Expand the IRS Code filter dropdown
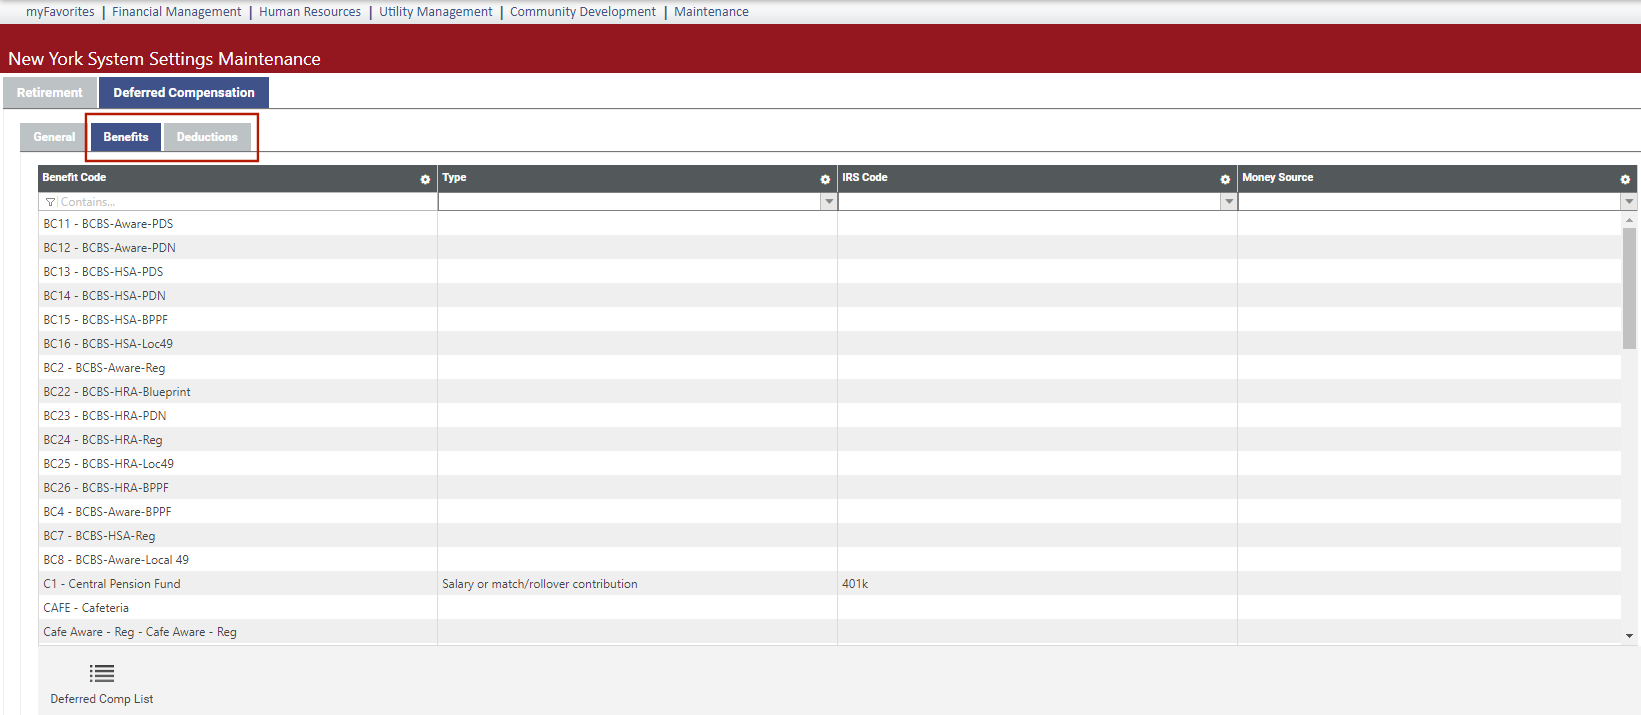This screenshot has height=715, width=1641. pyautogui.click(x=1229, y=202)
